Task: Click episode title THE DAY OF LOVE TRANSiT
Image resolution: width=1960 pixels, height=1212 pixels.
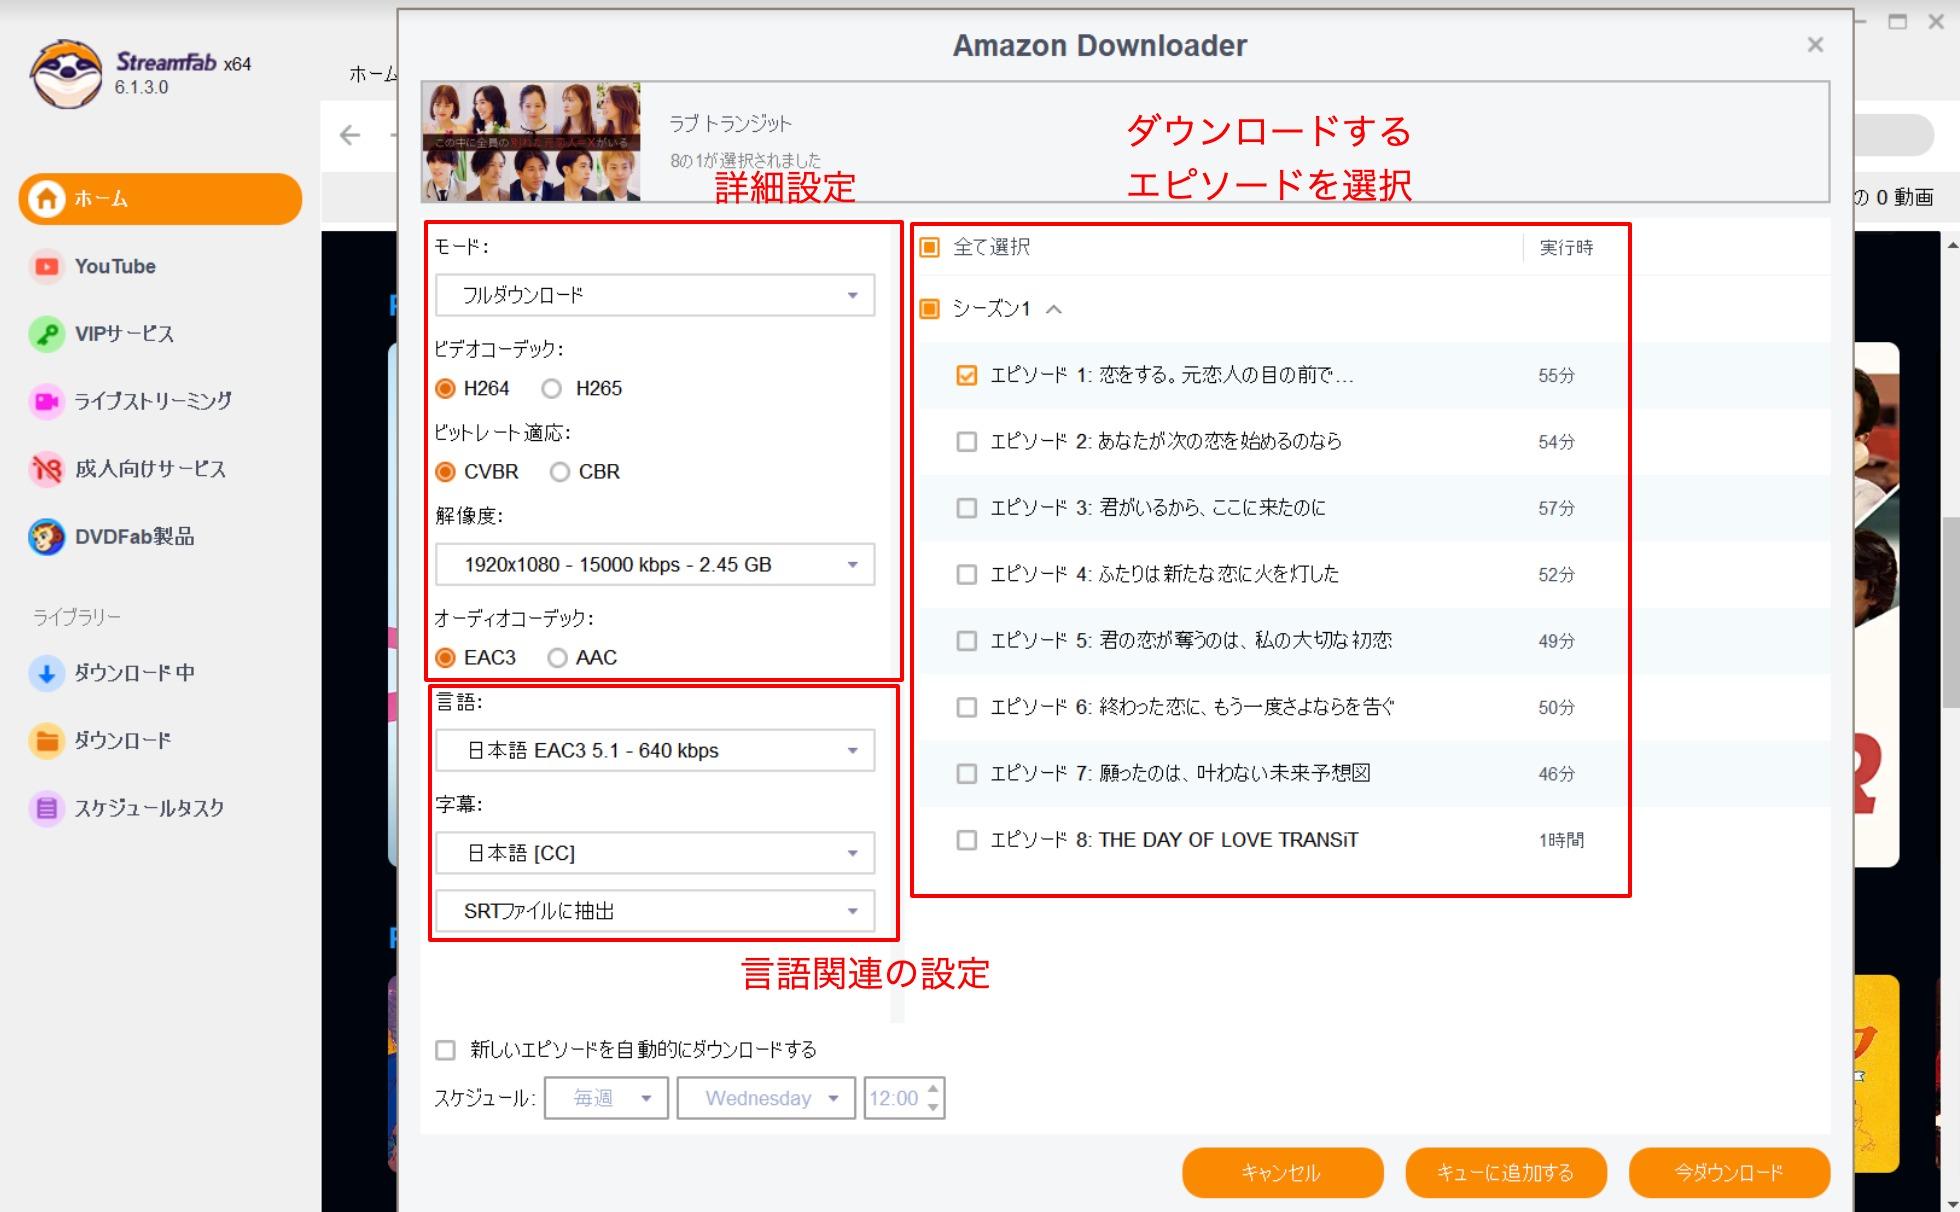Action: pos(1228,840)
